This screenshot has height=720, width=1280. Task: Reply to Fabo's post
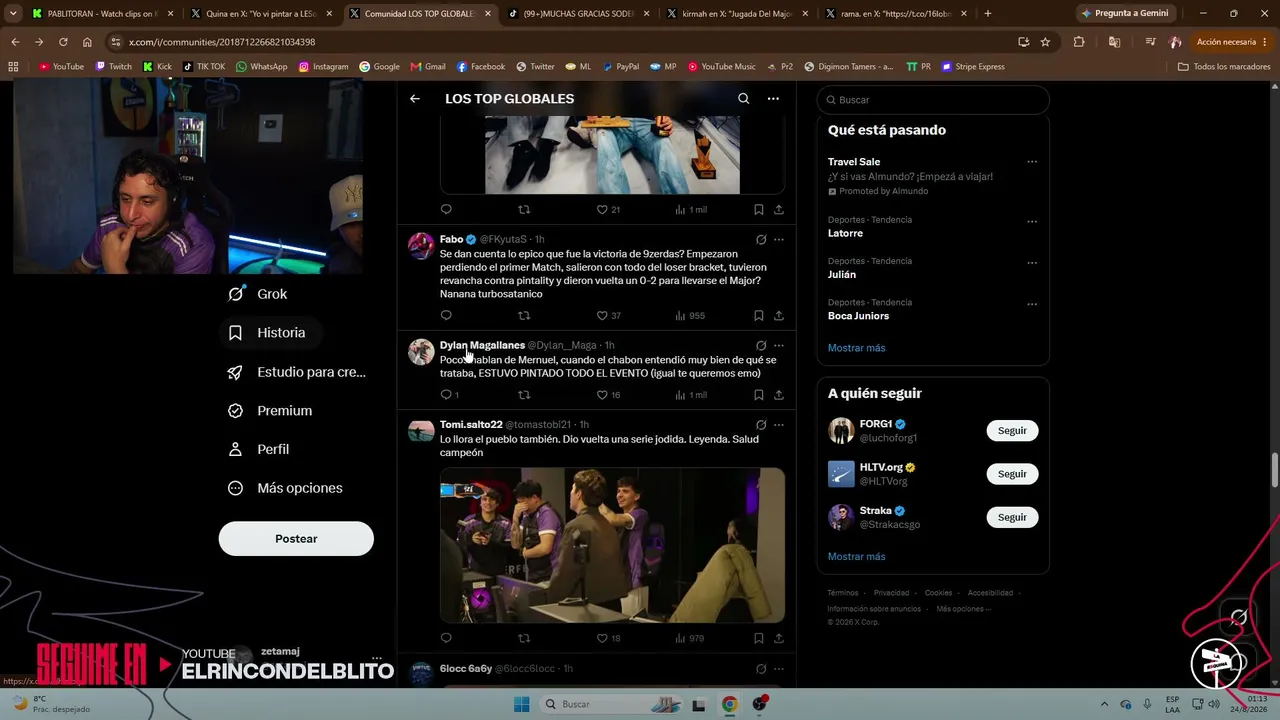click(x=446, y=316)
